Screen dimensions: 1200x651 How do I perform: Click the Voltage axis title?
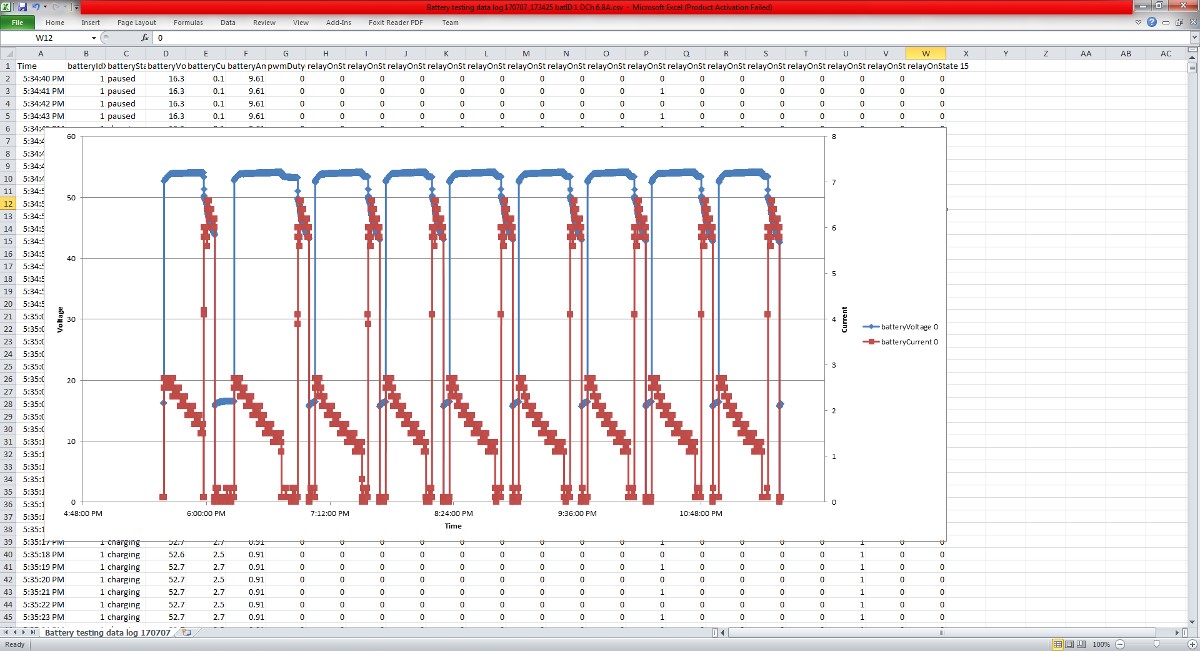pos(61,319)
